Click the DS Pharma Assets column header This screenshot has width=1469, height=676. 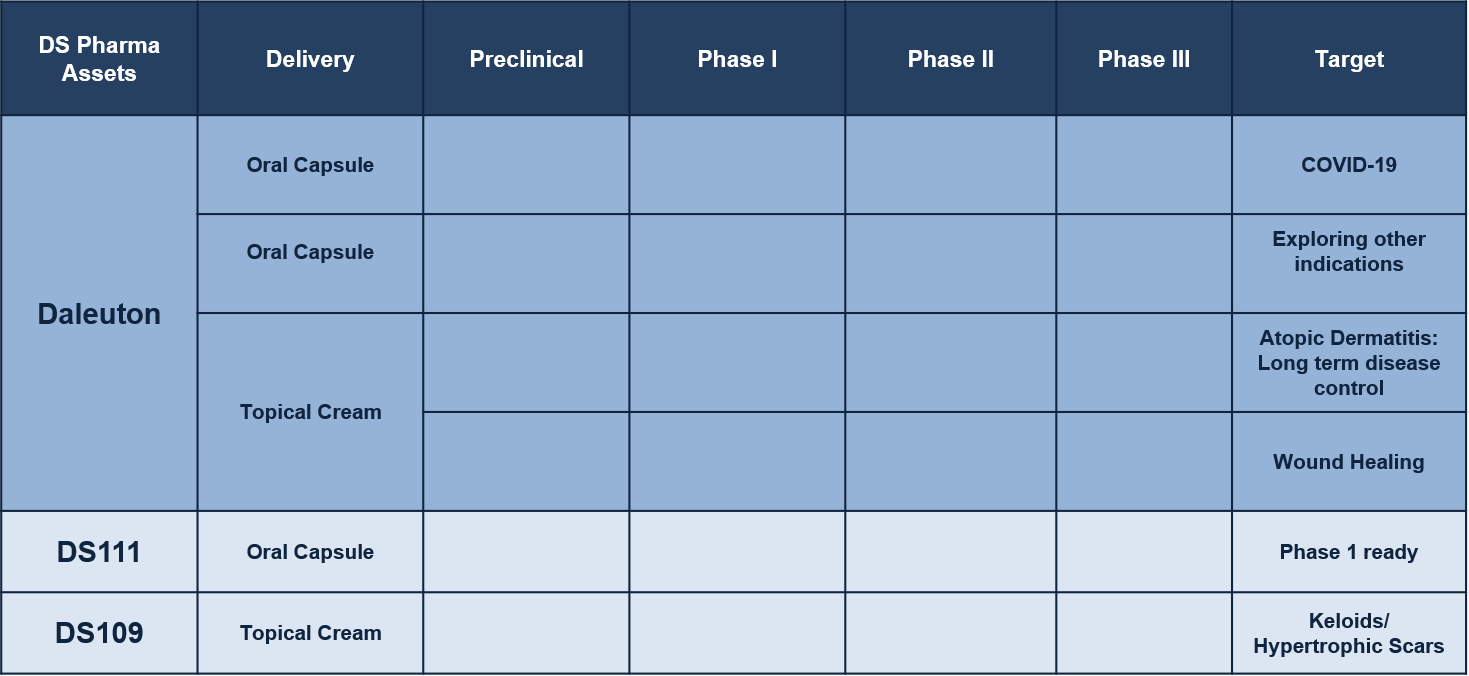(99, 59)
